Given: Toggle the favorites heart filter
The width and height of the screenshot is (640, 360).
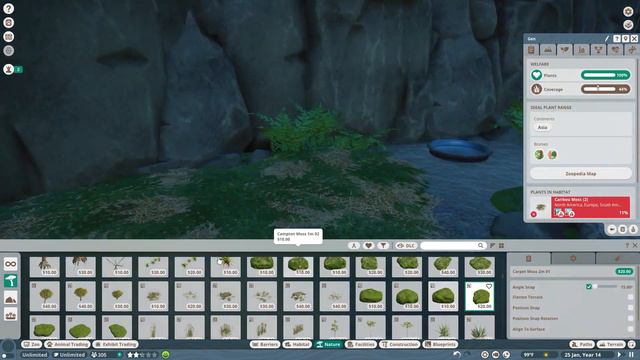Looking at the screenshot, I should (369, 245).
